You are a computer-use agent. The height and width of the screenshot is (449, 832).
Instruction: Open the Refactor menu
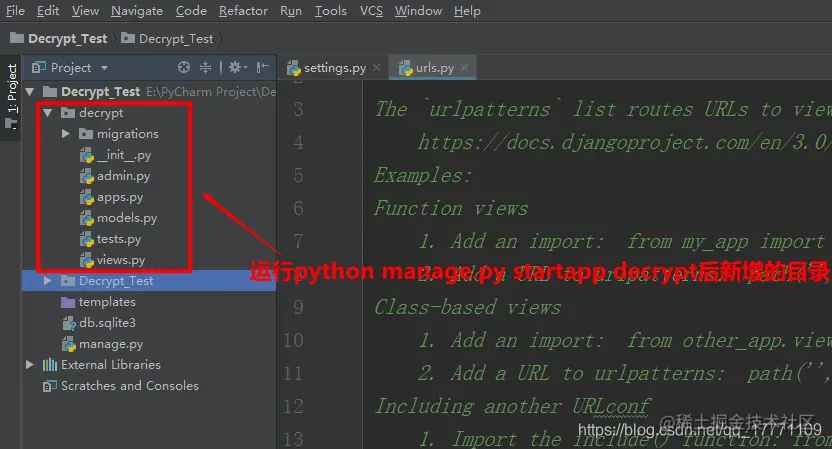tap(243, 11)
